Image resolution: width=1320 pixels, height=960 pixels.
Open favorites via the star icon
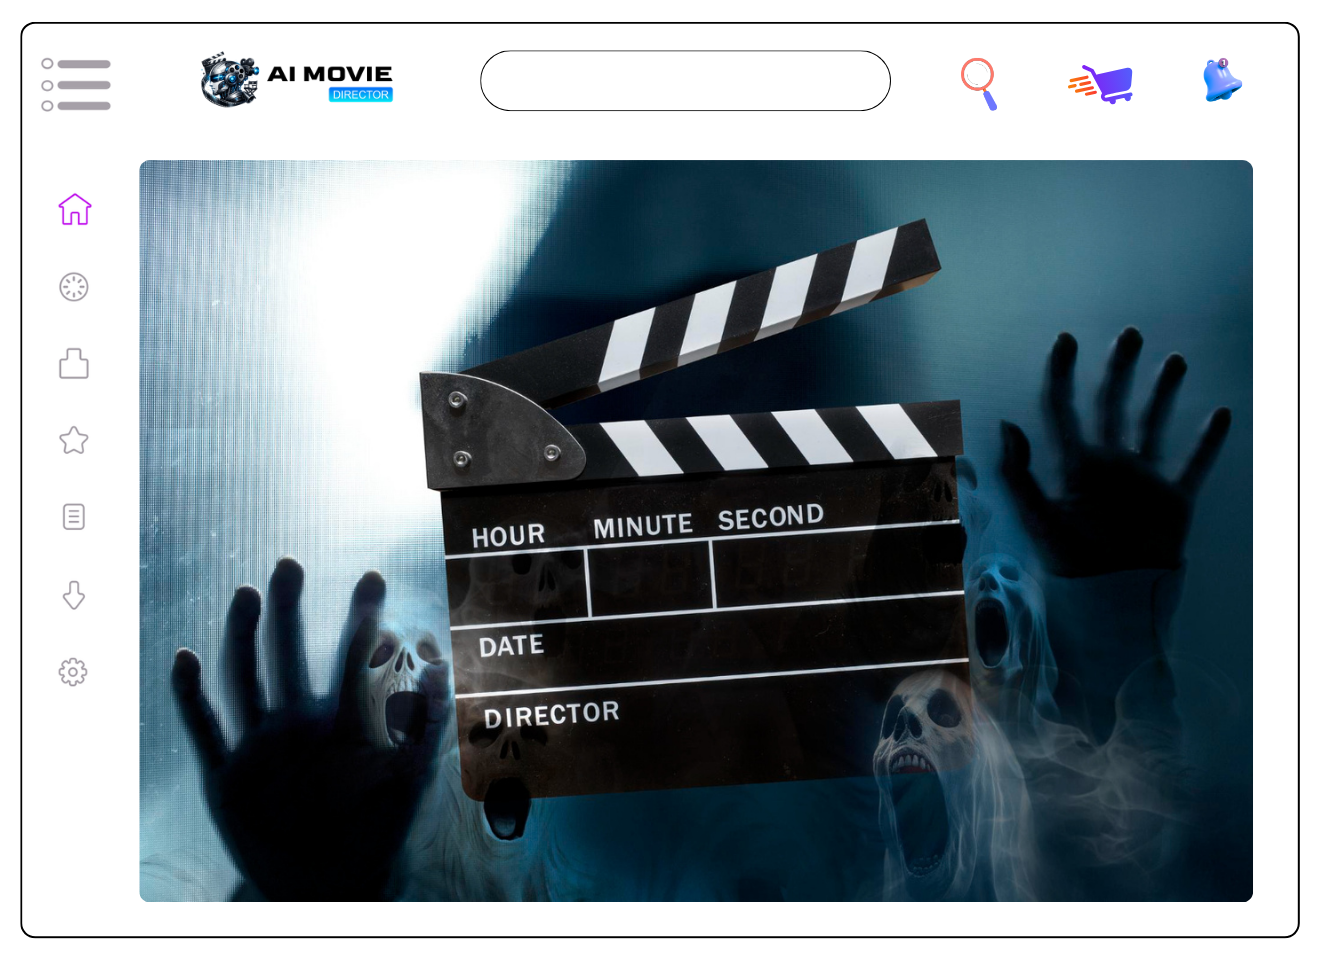point(74,440)
